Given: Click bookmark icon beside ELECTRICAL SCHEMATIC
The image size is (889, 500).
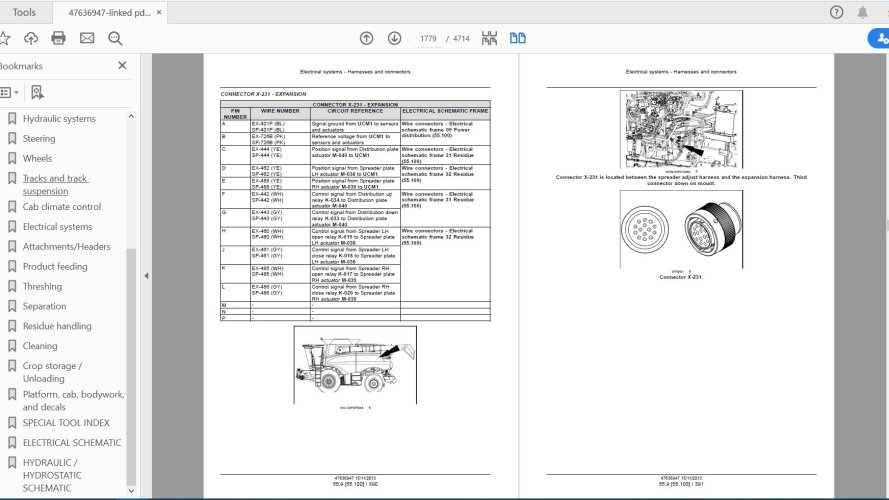Looking at the screenshot, I should coord(11,442).
